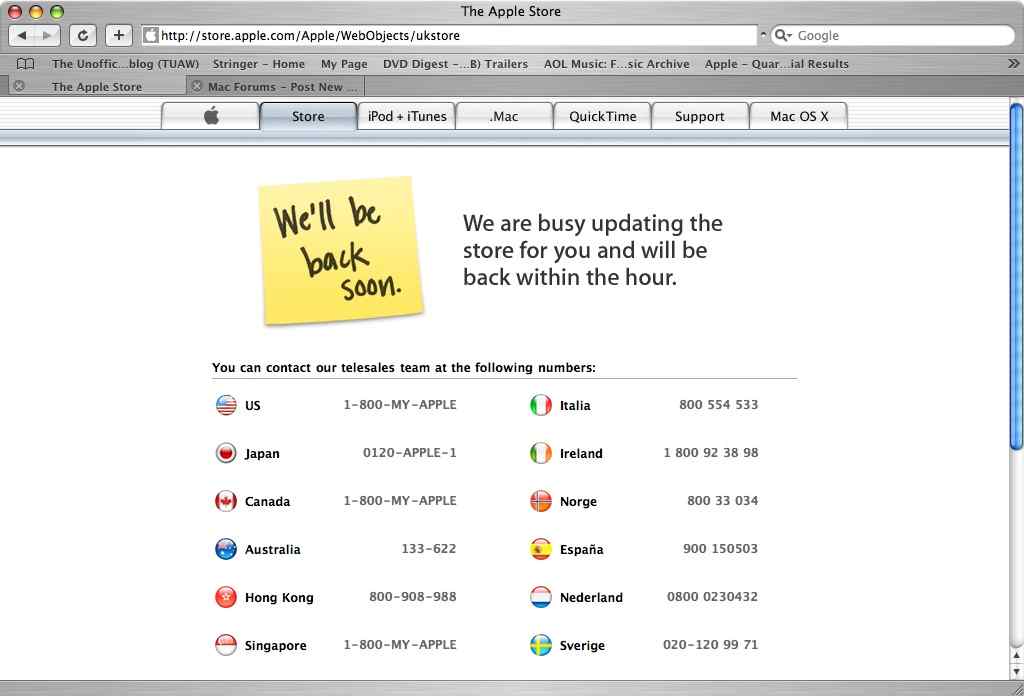Click the Australia flag icon
Image resolution: width=1024 pixels, height=696 pixels.
pos(226,548)
